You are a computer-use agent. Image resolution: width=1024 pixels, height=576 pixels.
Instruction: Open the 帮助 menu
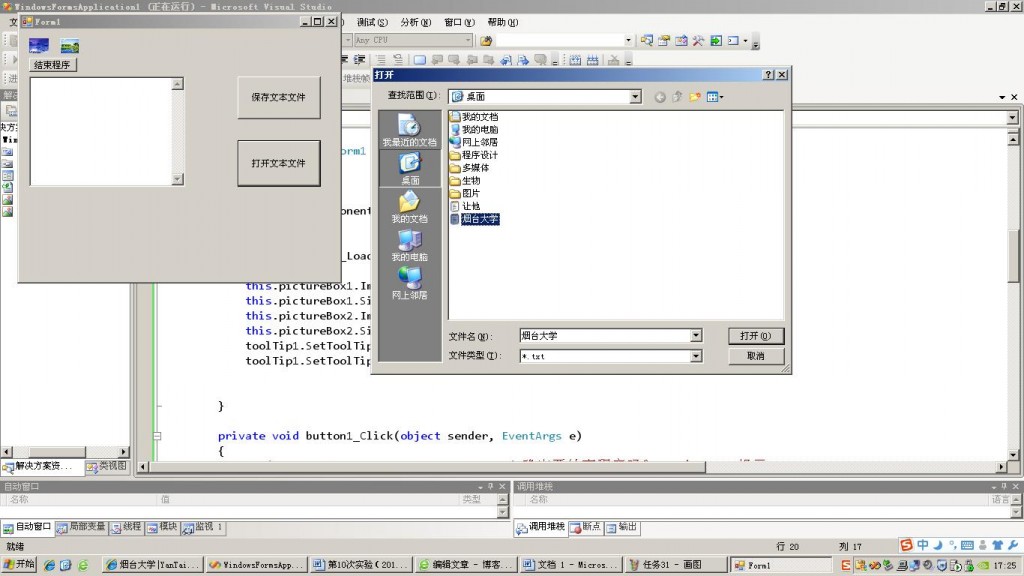tap(503, 22)
